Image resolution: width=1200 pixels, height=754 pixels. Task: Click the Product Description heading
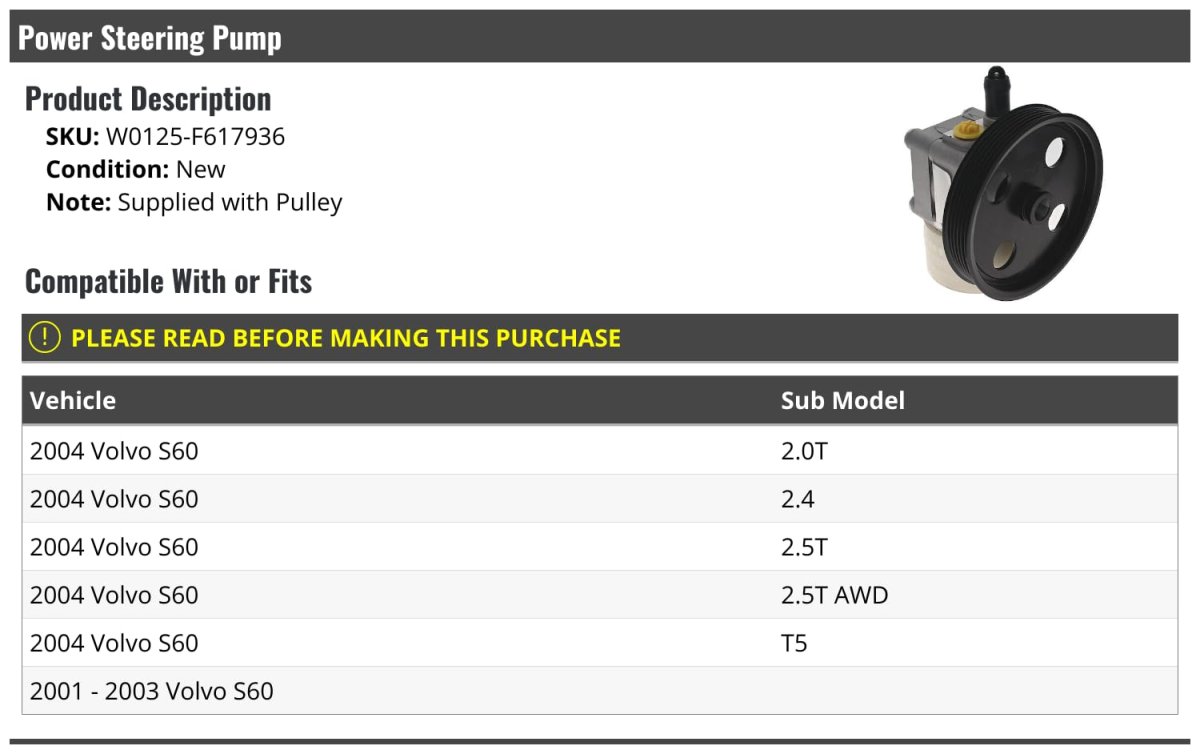tap(148, 99)
